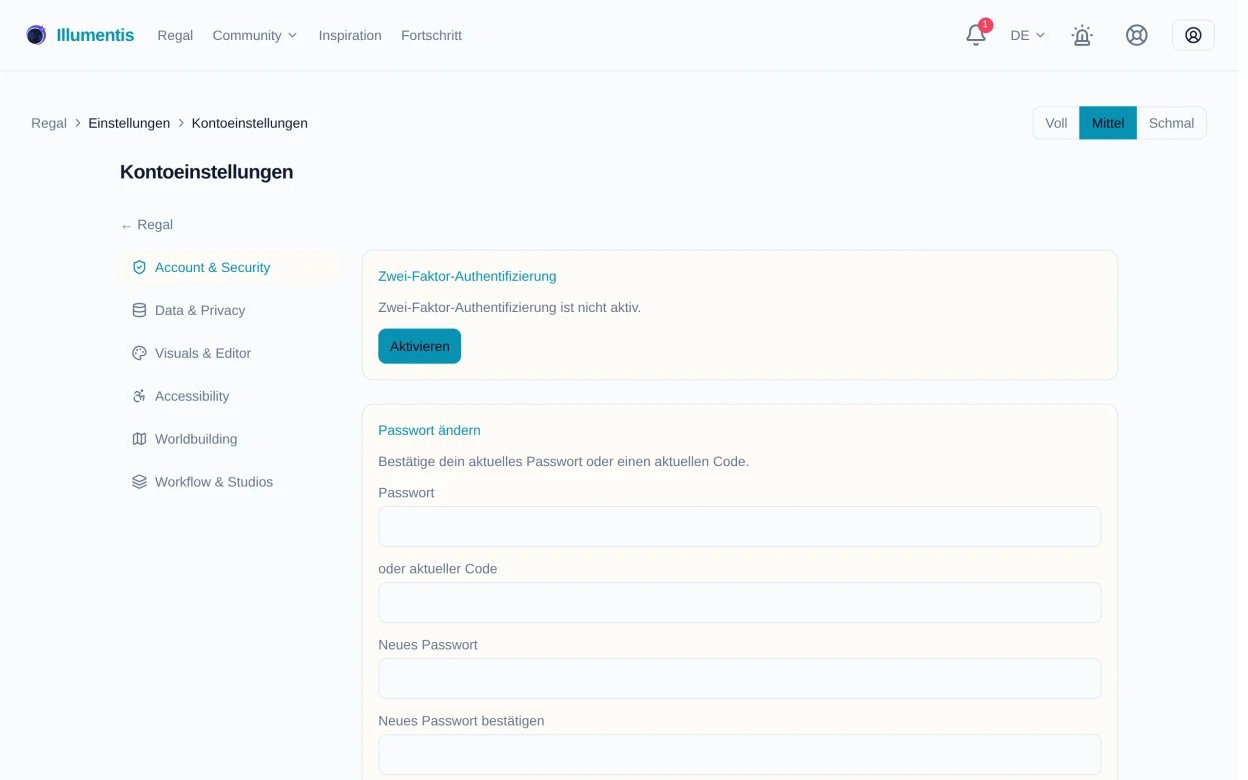The height and width of the screenshot is (780, 1248).
Task: Click the database icon beside Data & Privacy
Action: tap(139, 310)
